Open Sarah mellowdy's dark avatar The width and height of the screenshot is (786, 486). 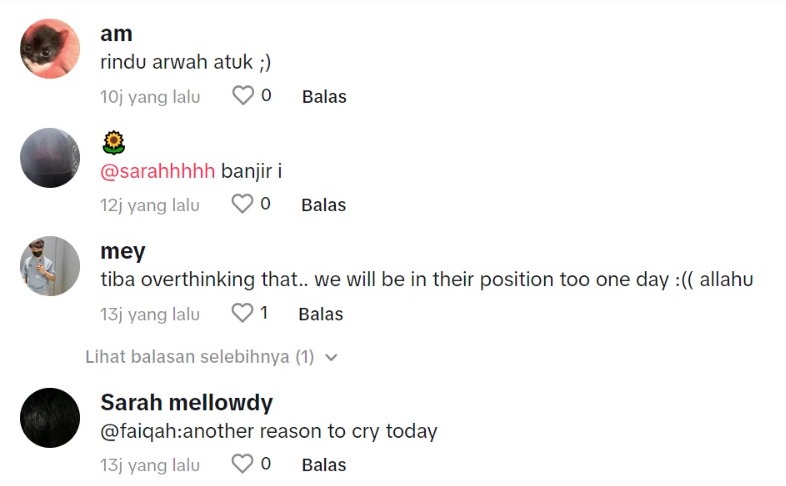point(50,417)
